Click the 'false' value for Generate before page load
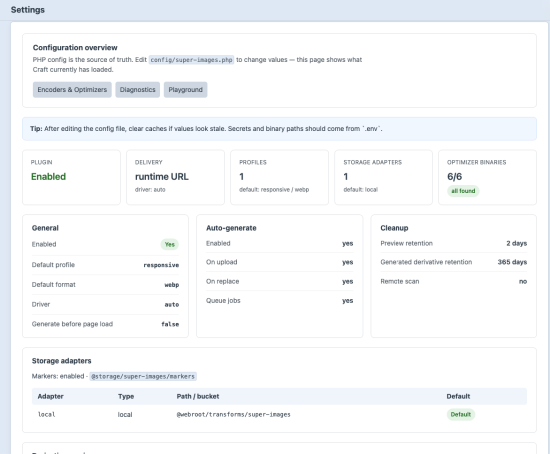 170,324
